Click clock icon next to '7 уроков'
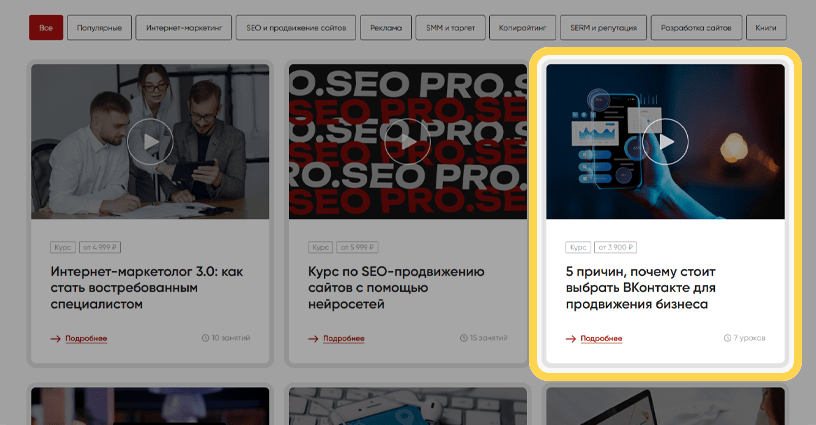Screen dimensions: 816x425 728,338
